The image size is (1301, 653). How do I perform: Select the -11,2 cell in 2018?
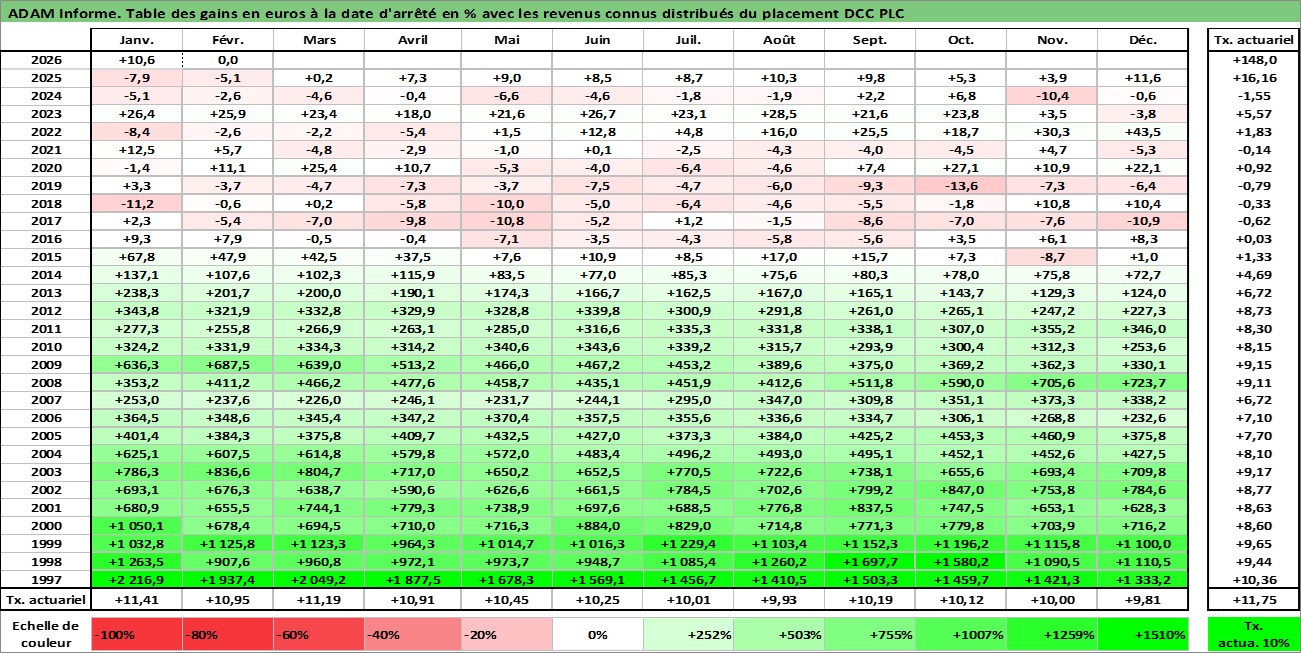coord(137,203)
